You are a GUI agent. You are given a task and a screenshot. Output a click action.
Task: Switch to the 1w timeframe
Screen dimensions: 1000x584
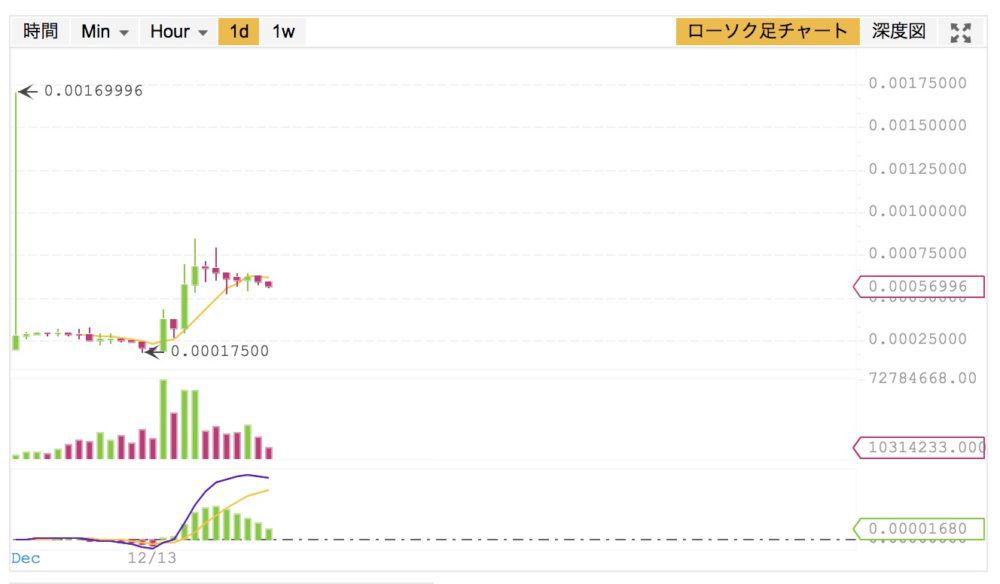pos(283,31)
